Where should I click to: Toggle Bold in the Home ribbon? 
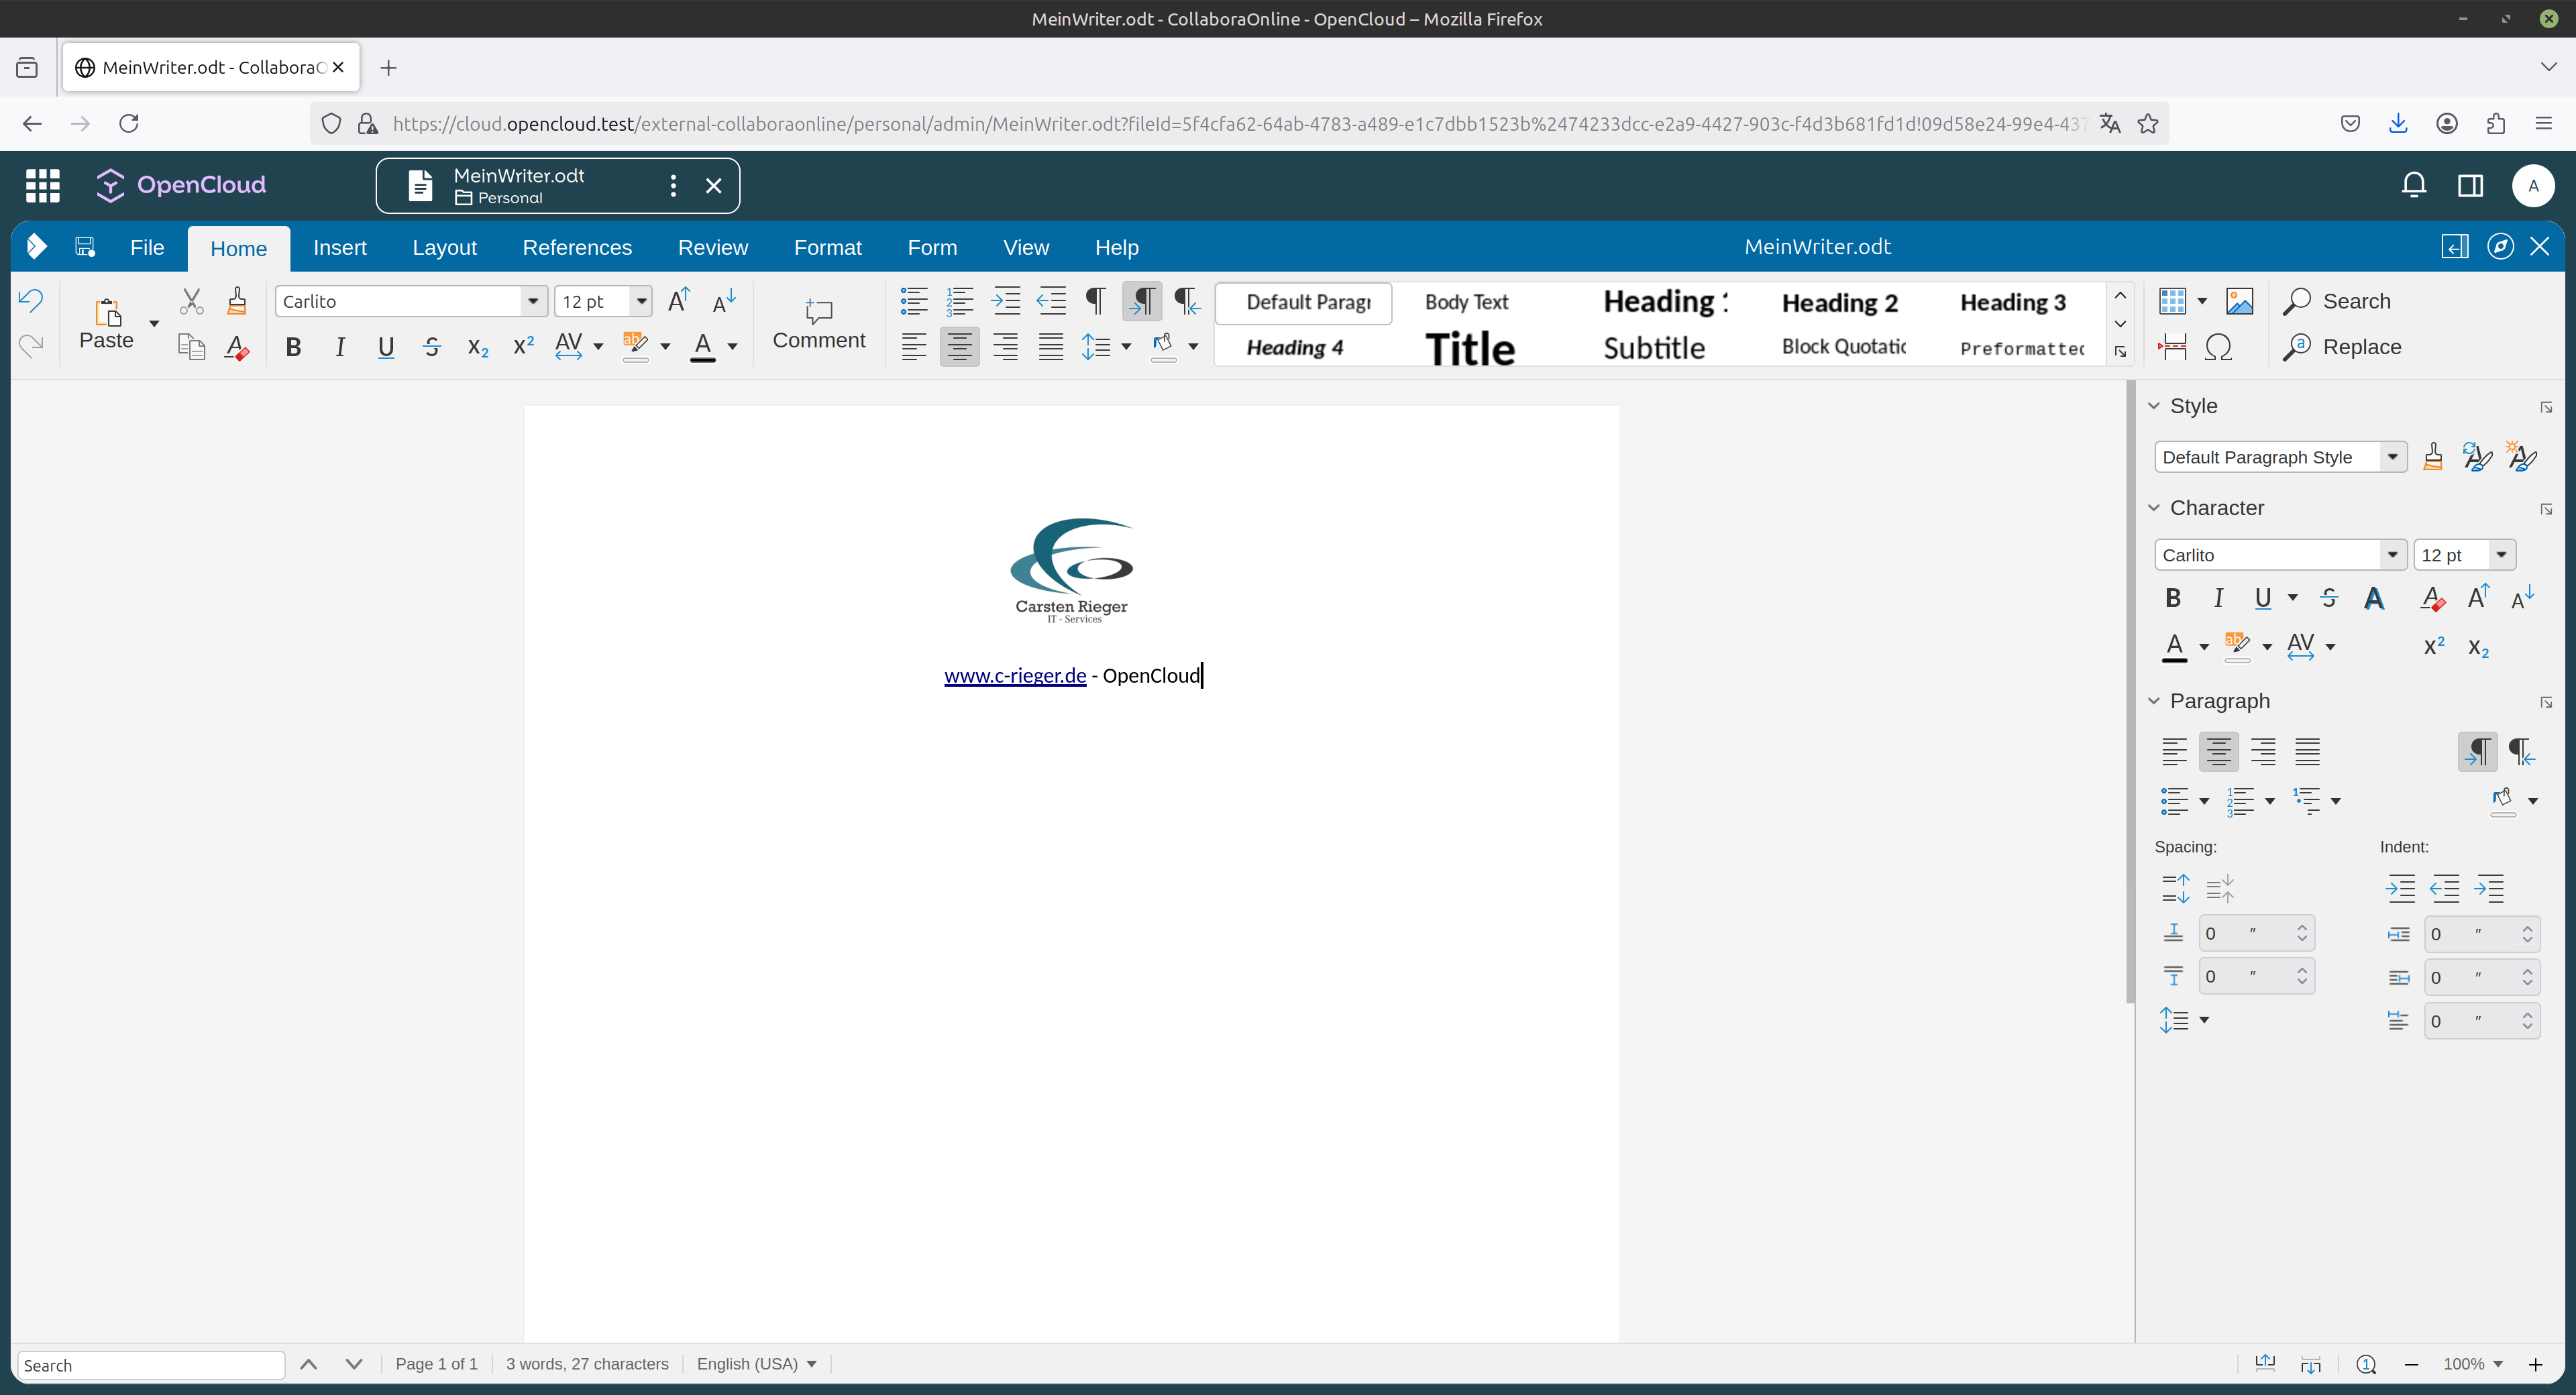click(x=293, y=347)
